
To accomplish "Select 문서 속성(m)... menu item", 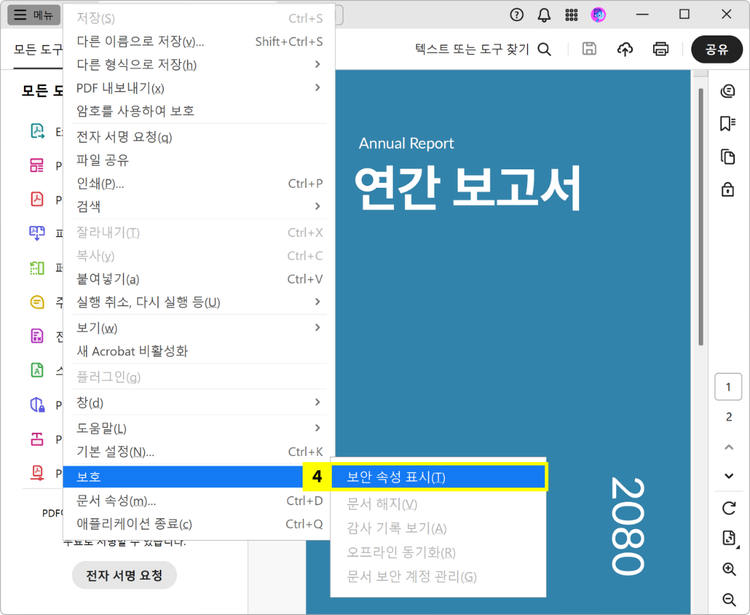I will tap(199, 501).
